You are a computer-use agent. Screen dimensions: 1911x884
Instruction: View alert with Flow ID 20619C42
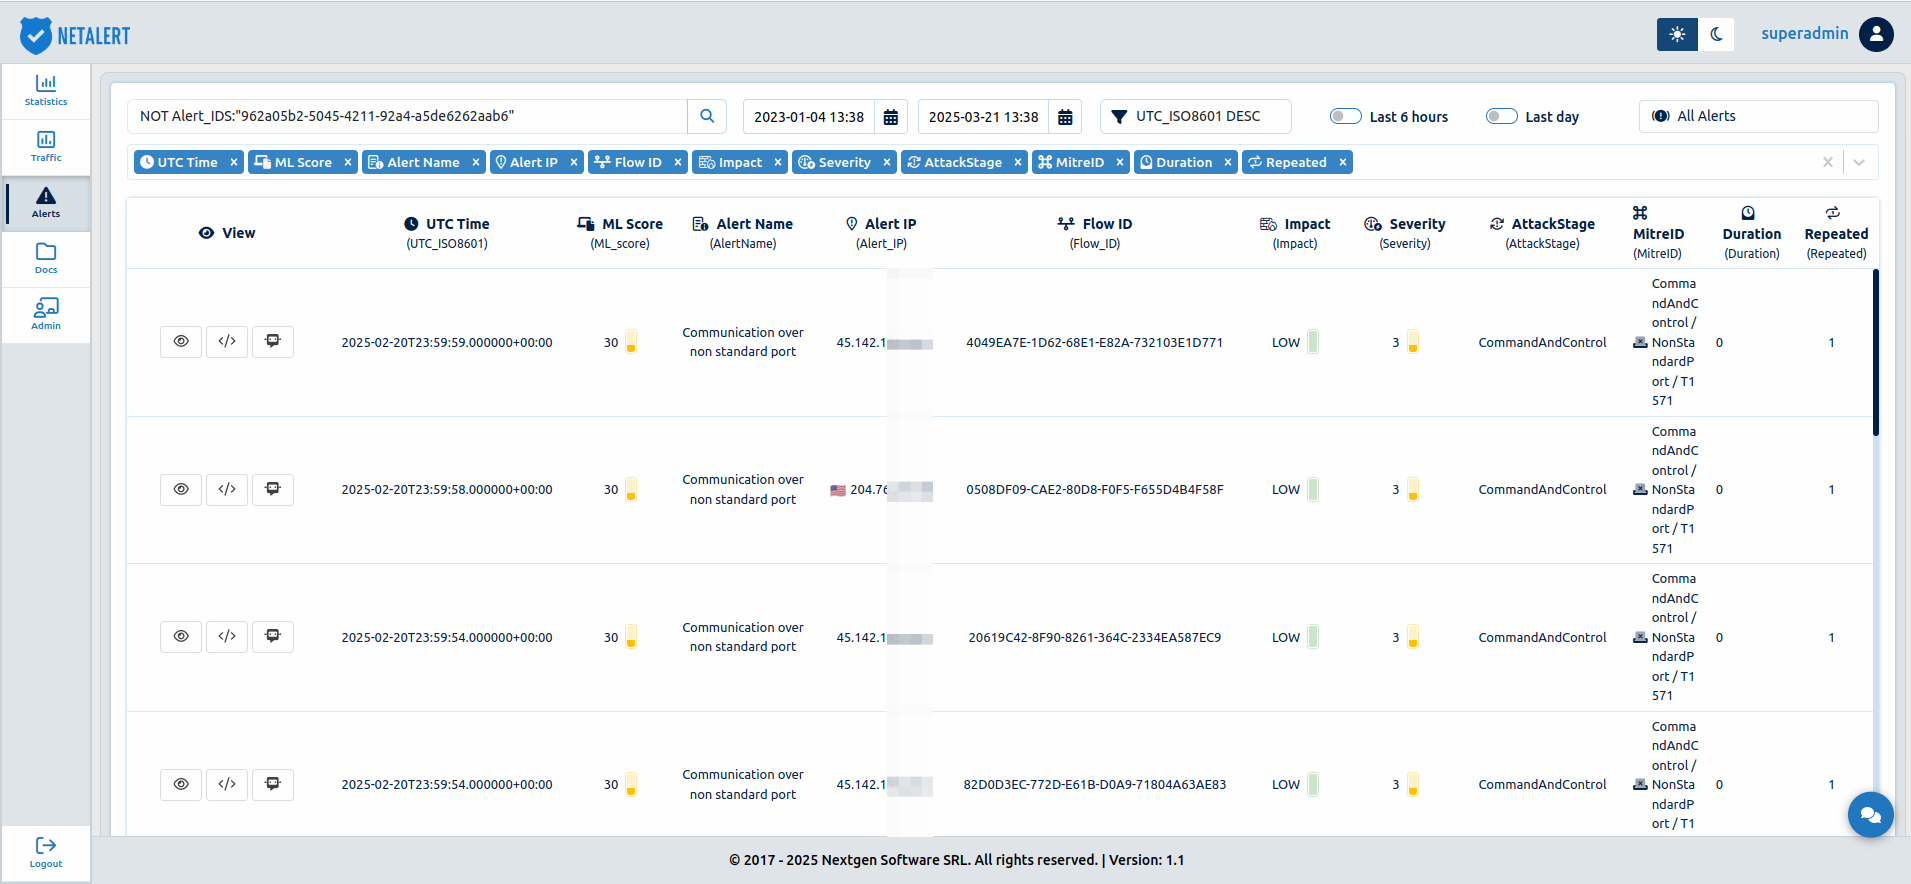[181, 637]
